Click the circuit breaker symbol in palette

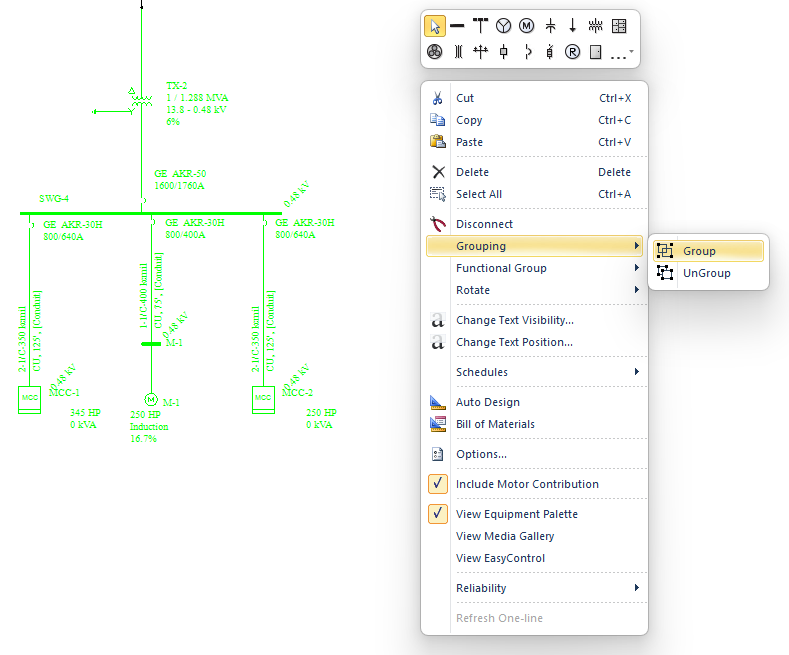tap(503, 52)
